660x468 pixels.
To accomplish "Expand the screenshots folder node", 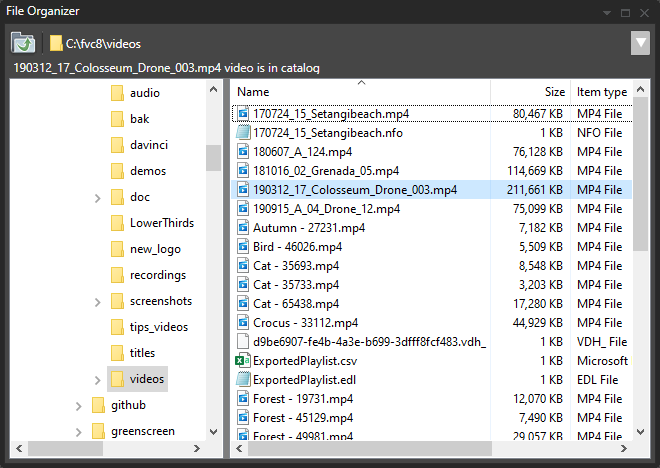I will click(97, 302).
